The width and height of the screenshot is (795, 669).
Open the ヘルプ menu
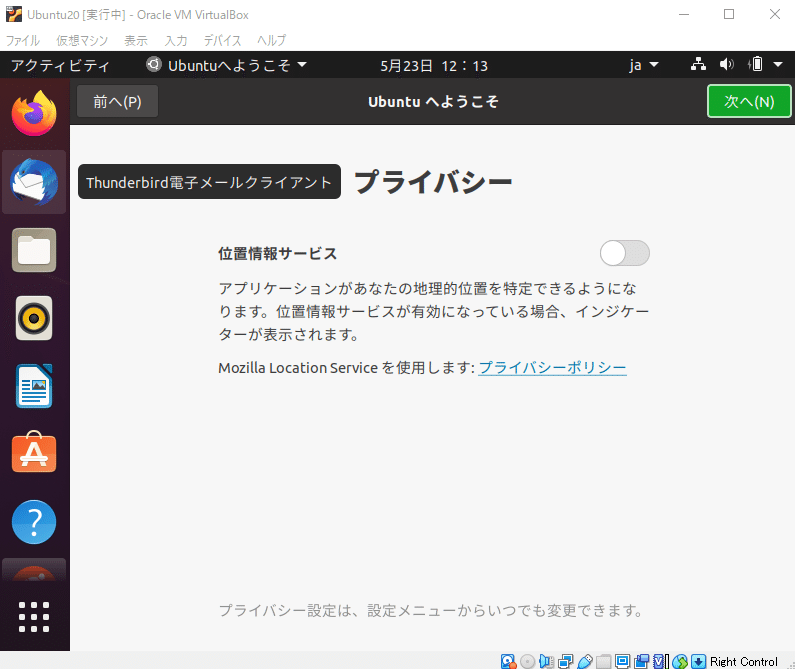coord(271,40)
